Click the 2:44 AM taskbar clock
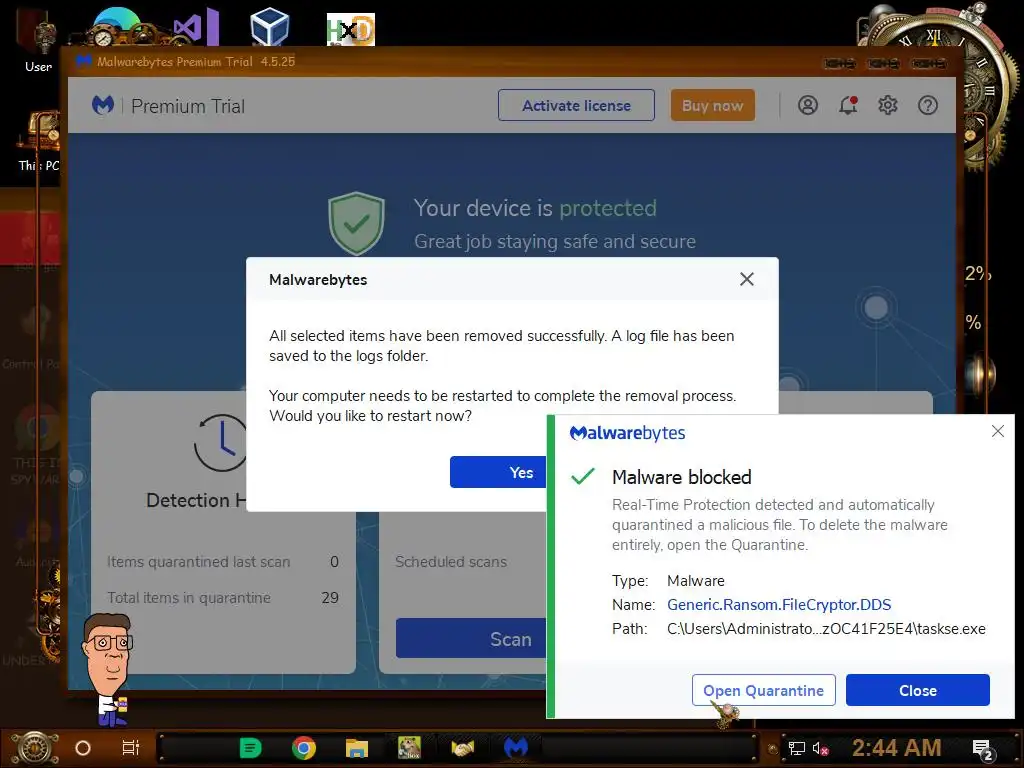The image size is (1024, 768). point(897,748)
